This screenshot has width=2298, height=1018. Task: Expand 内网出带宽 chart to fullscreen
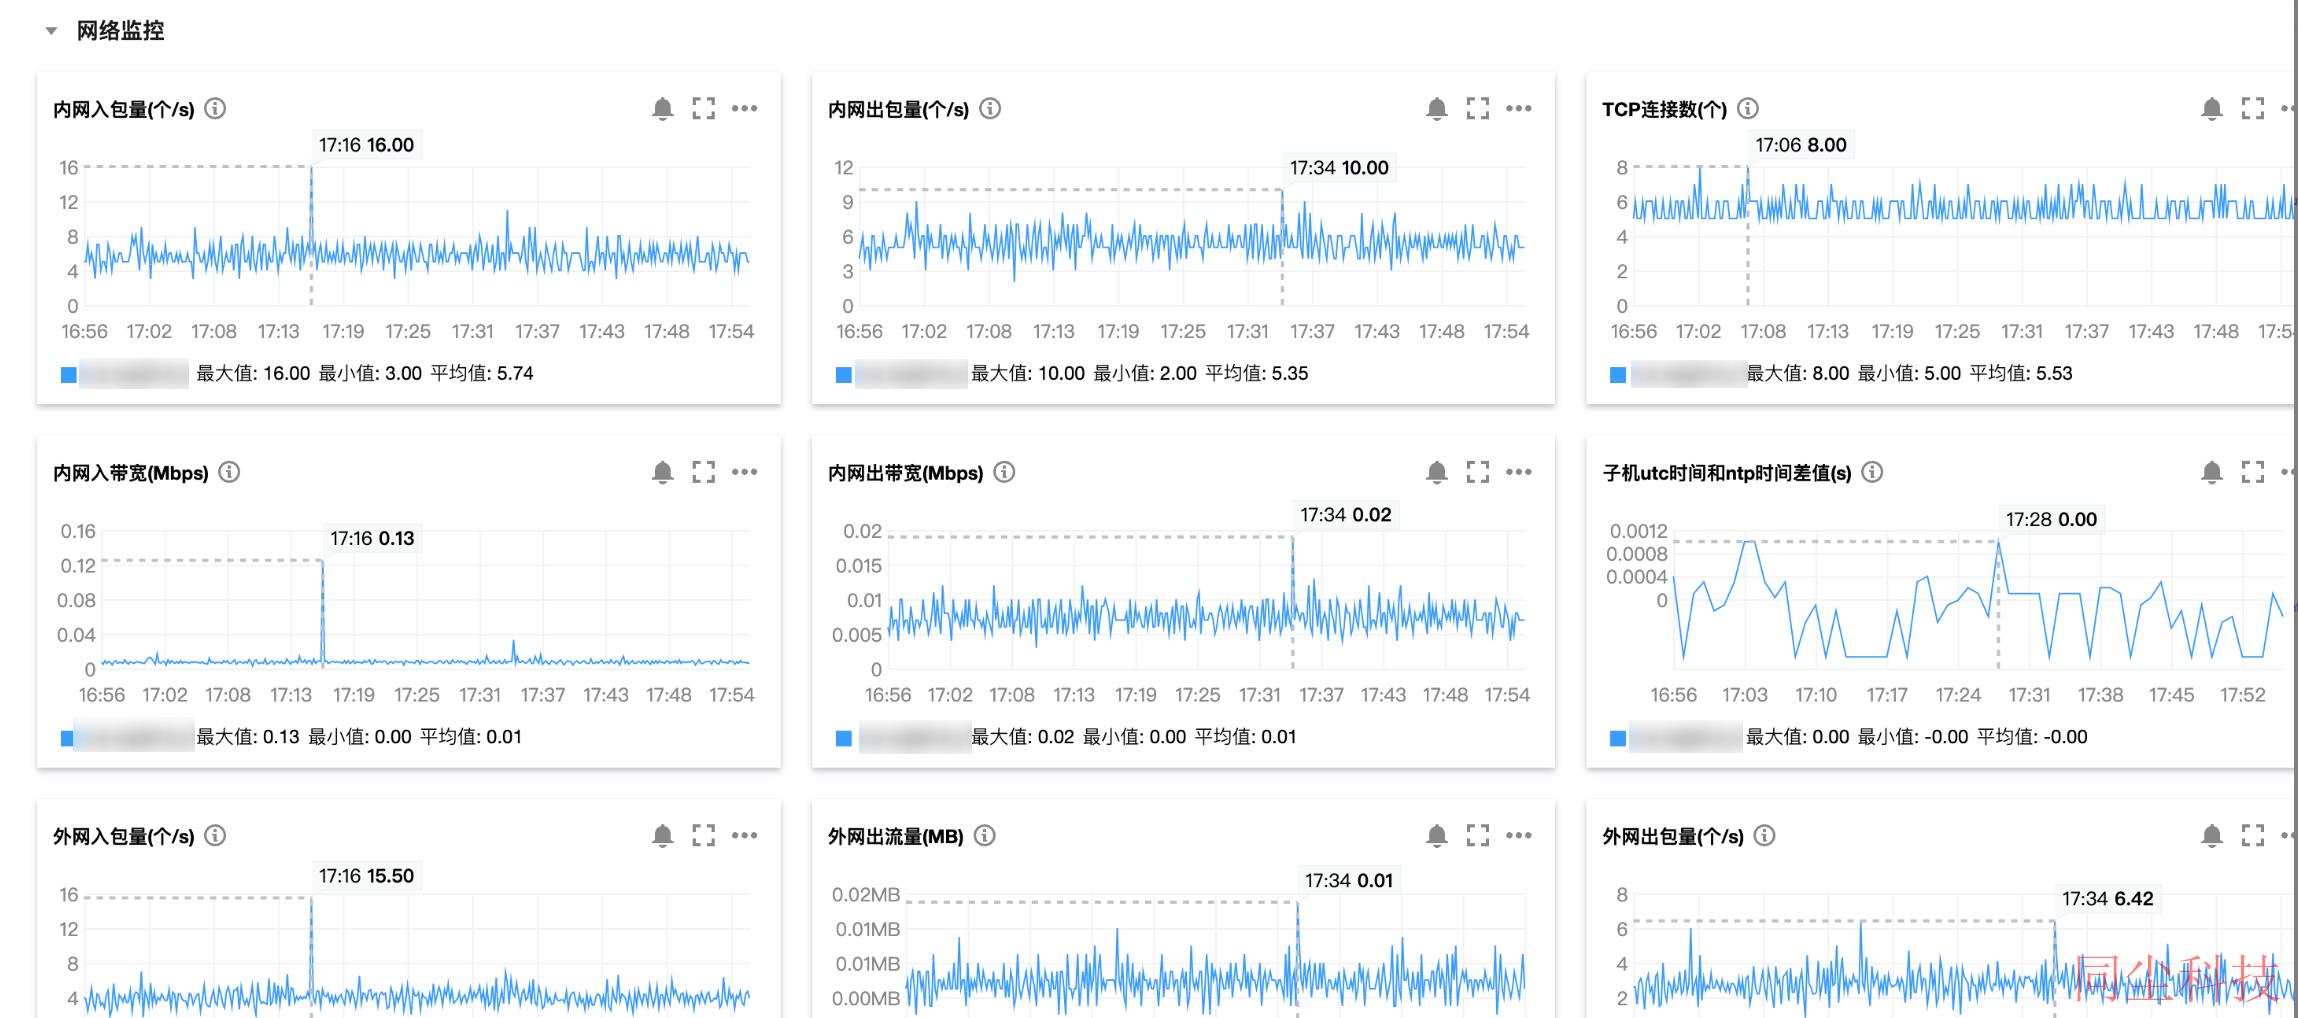pos(1478,472)
